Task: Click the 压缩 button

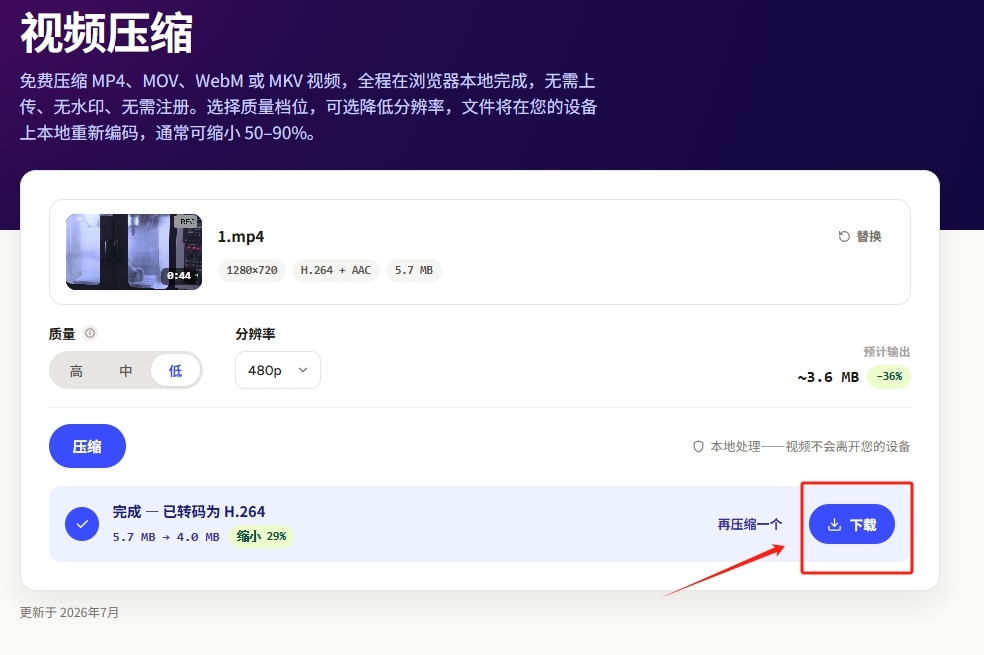Action: tap(87, 446)
